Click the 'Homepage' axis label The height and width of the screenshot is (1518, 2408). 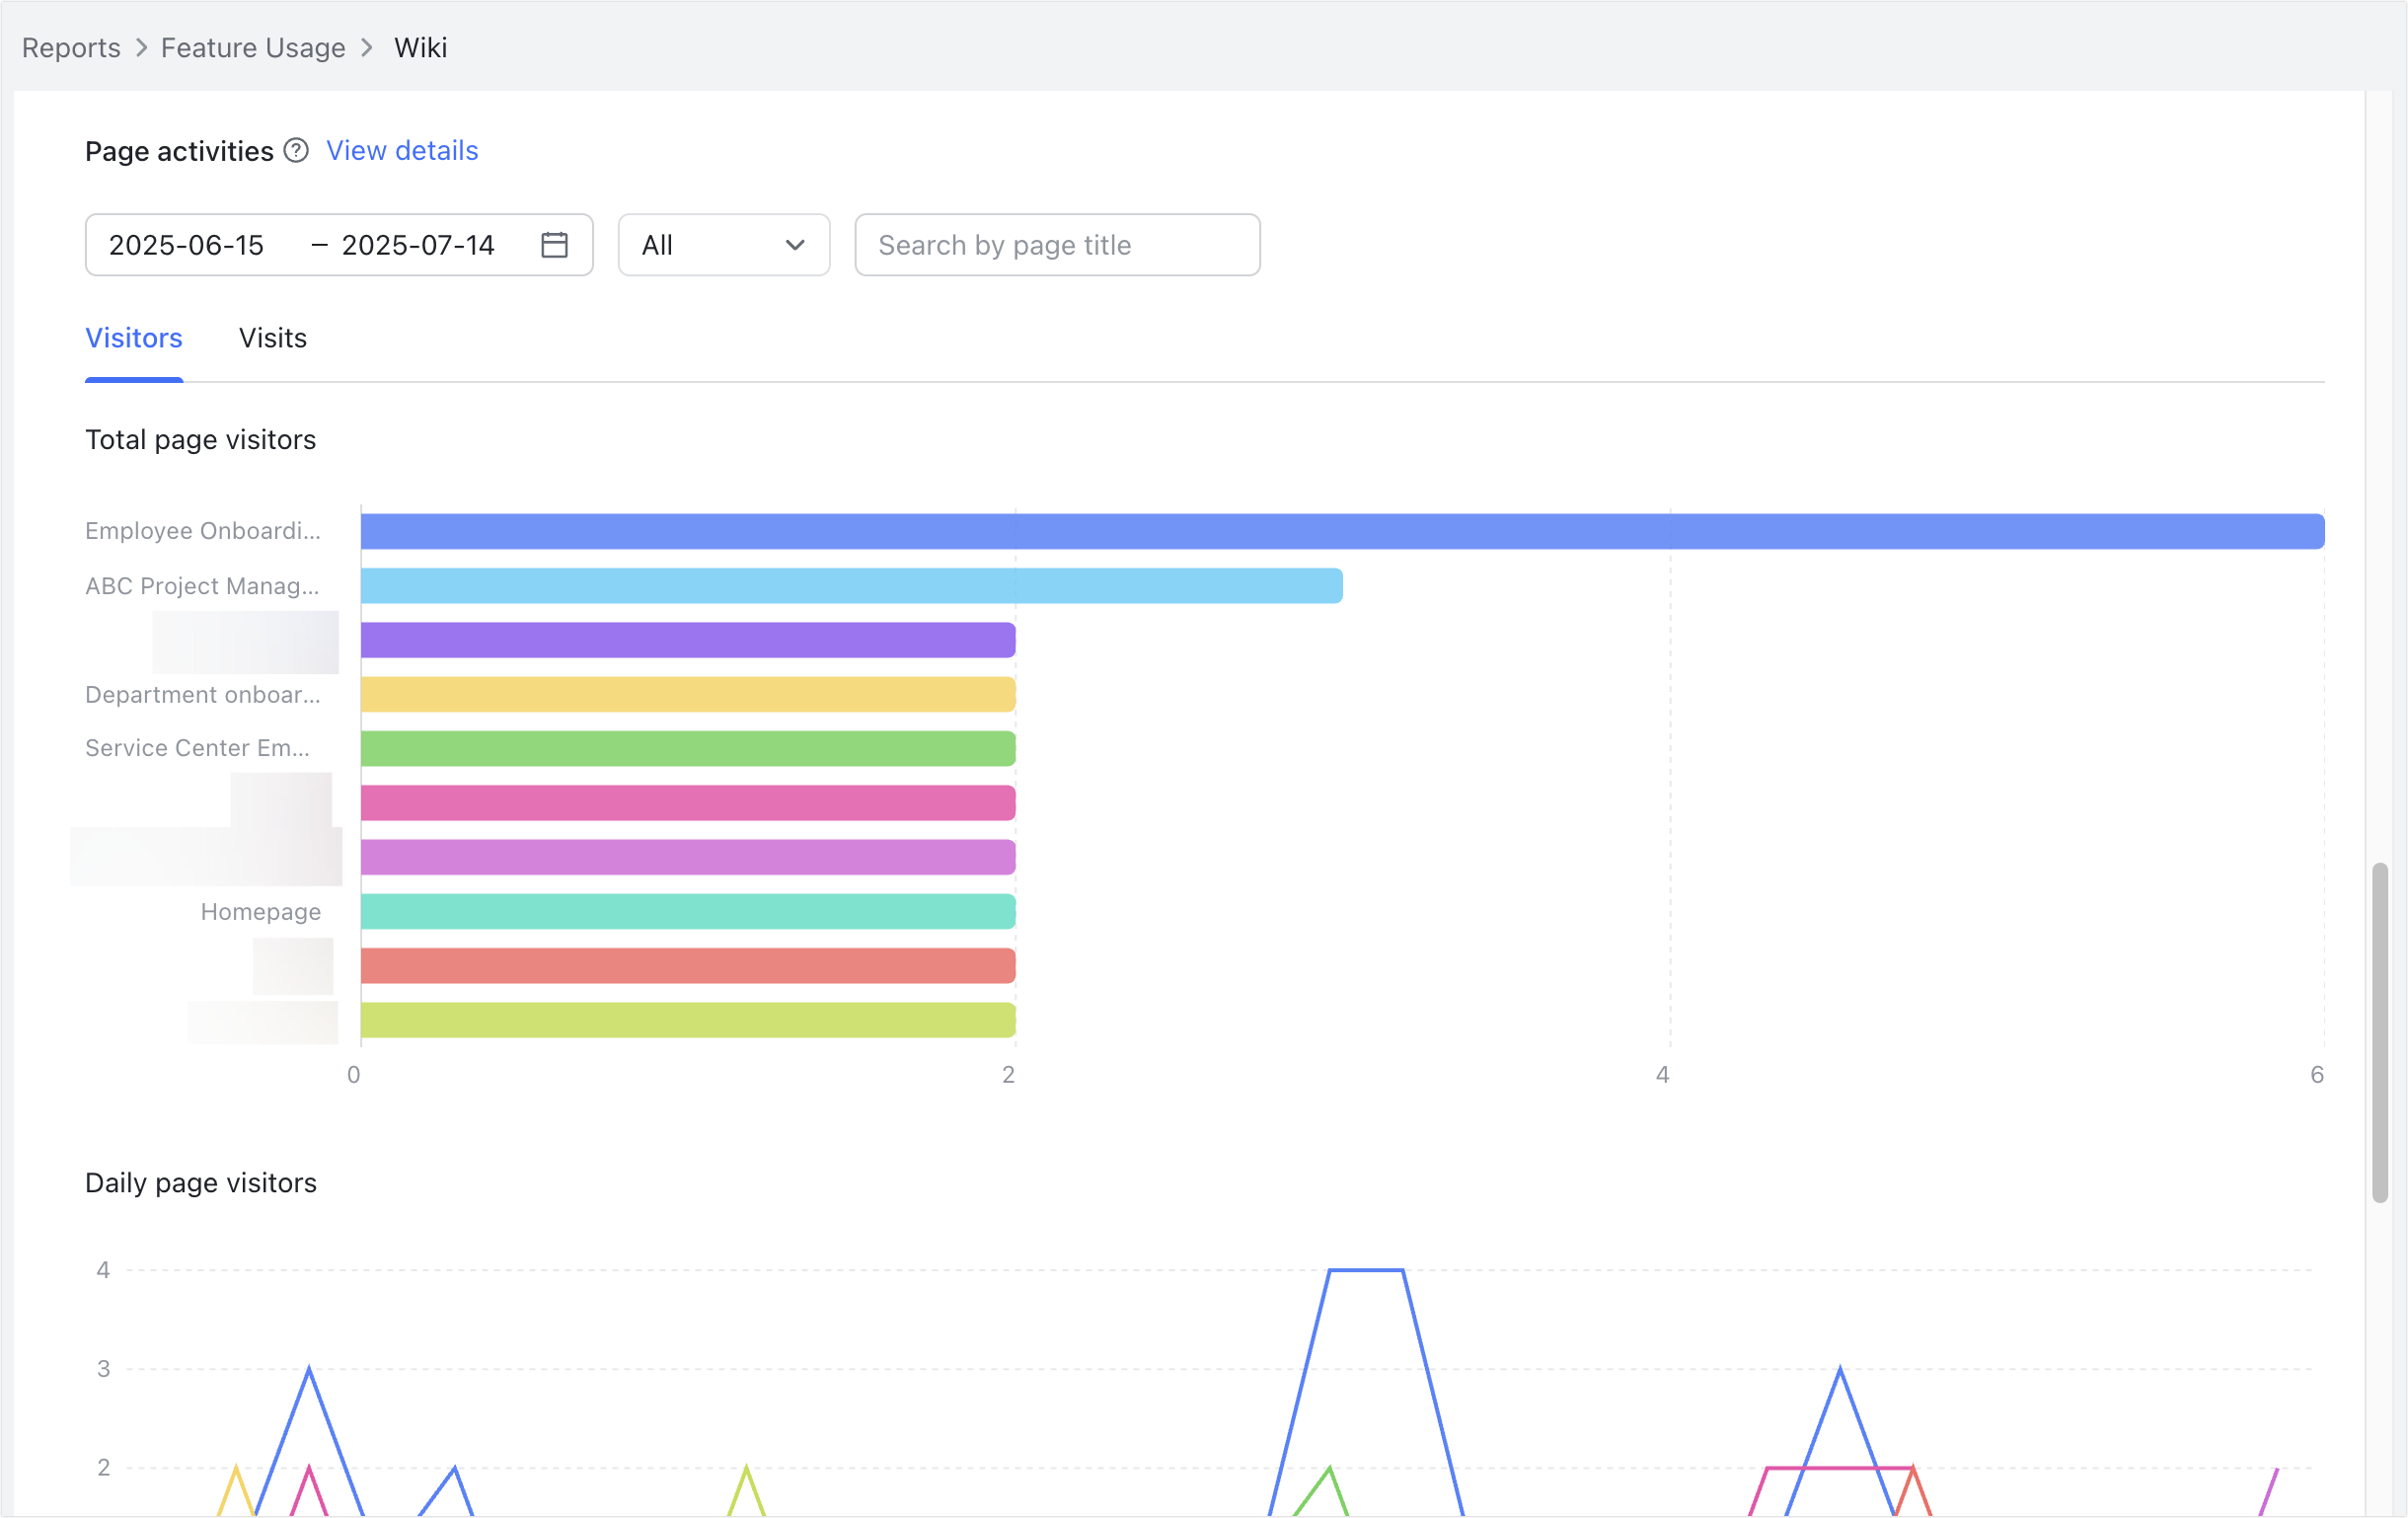(261, 912)
